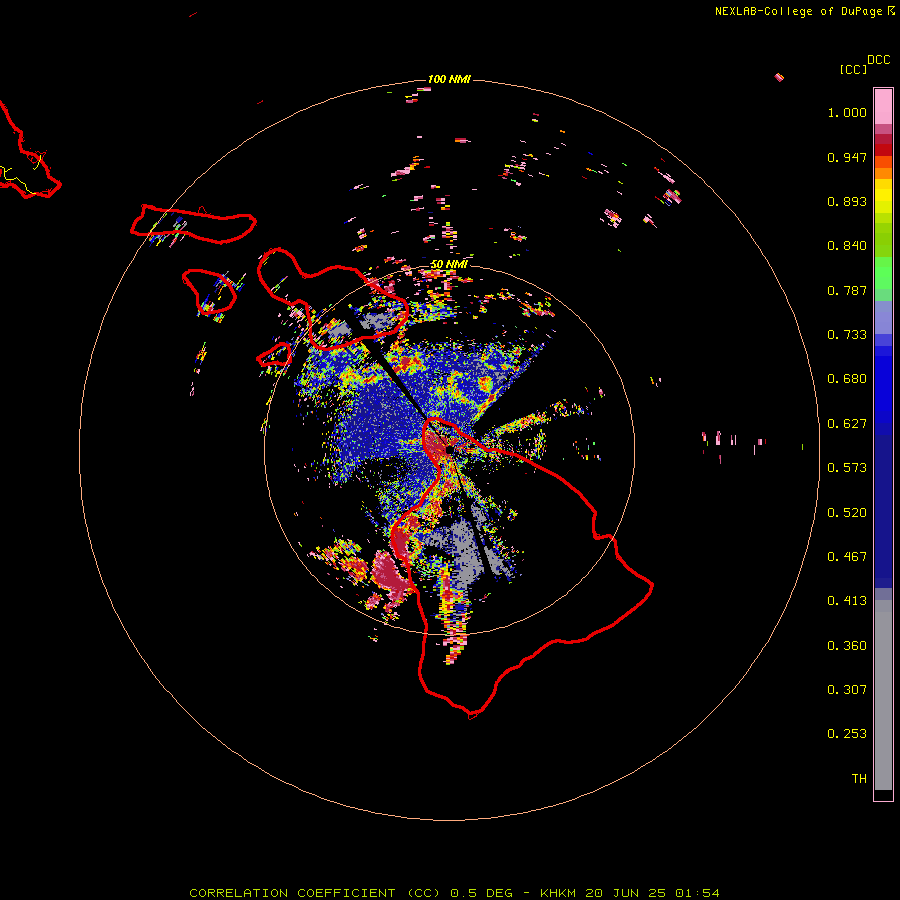Click the [CC] unit label
The image size is (900, 900).
tap(854, 69)
